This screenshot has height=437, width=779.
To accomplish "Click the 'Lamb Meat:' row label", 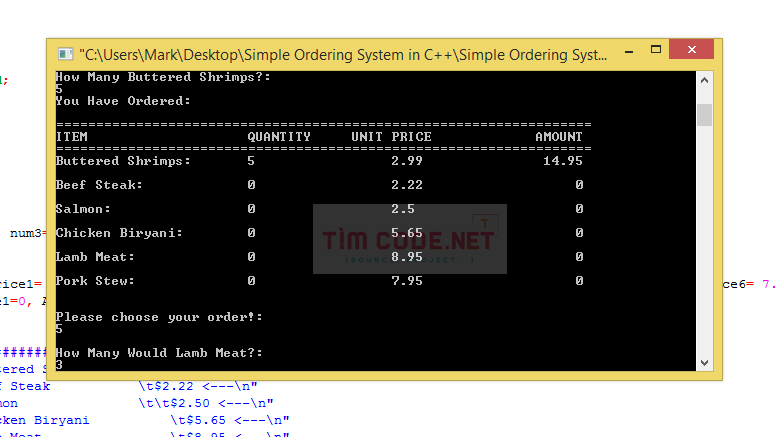I will click(x=95, y=257).
